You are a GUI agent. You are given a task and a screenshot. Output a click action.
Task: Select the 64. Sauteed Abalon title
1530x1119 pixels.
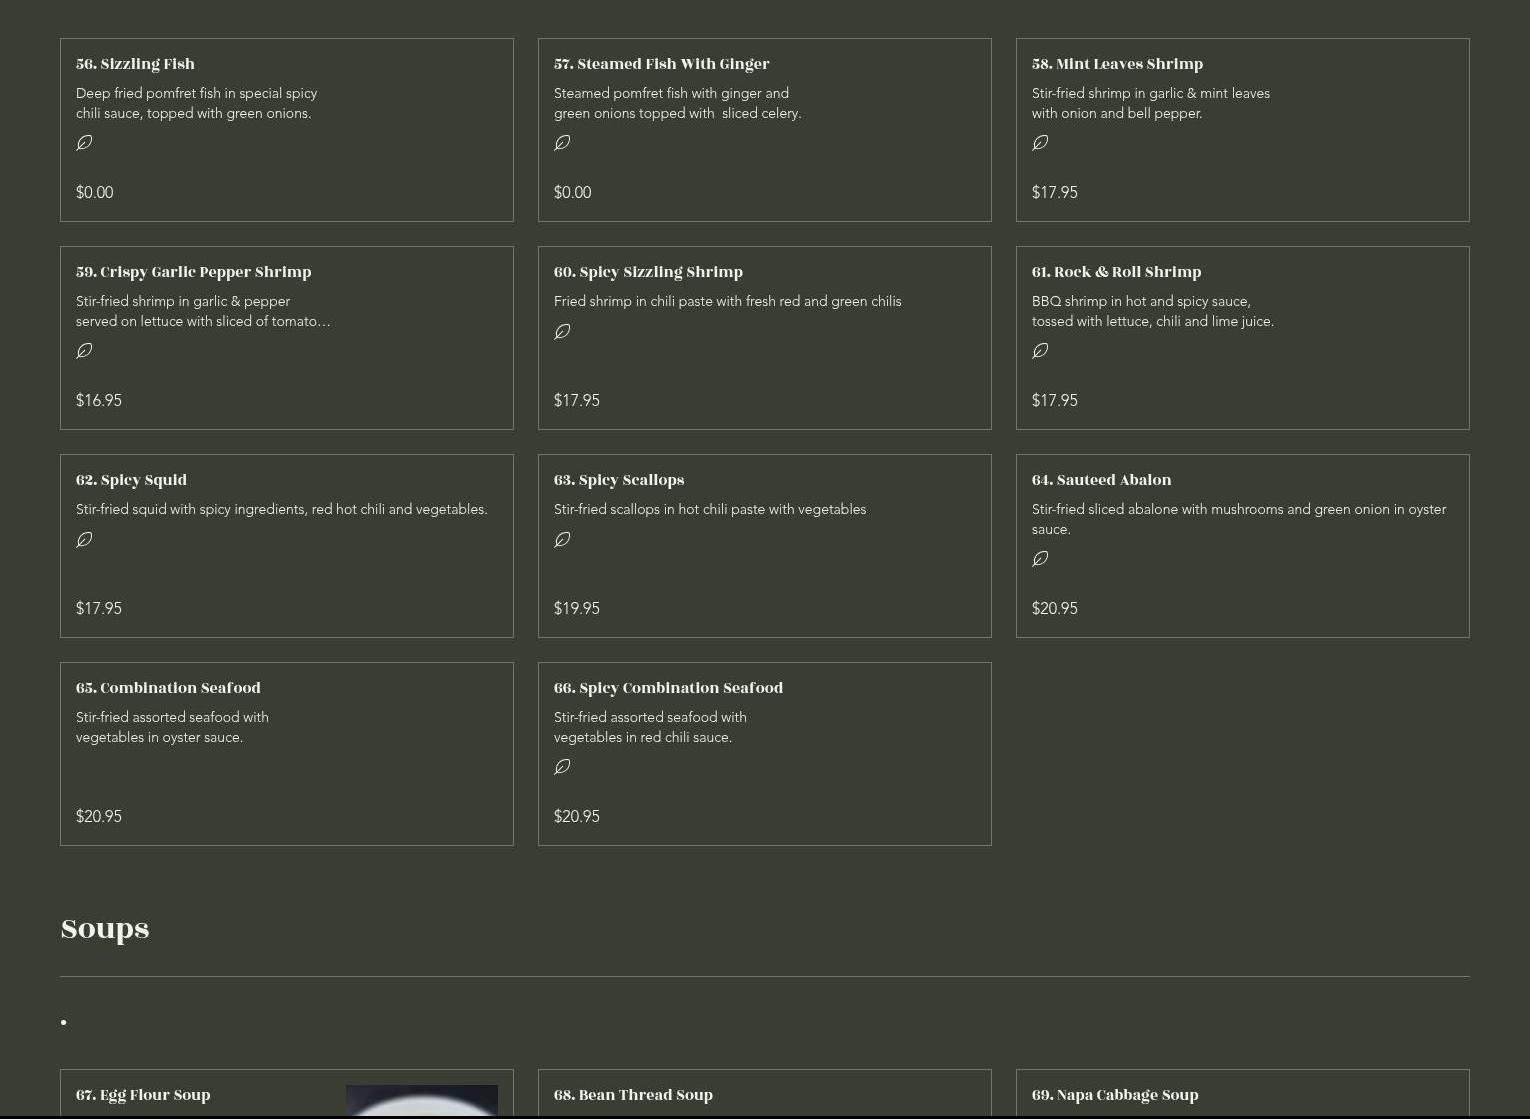[1101, 480]
